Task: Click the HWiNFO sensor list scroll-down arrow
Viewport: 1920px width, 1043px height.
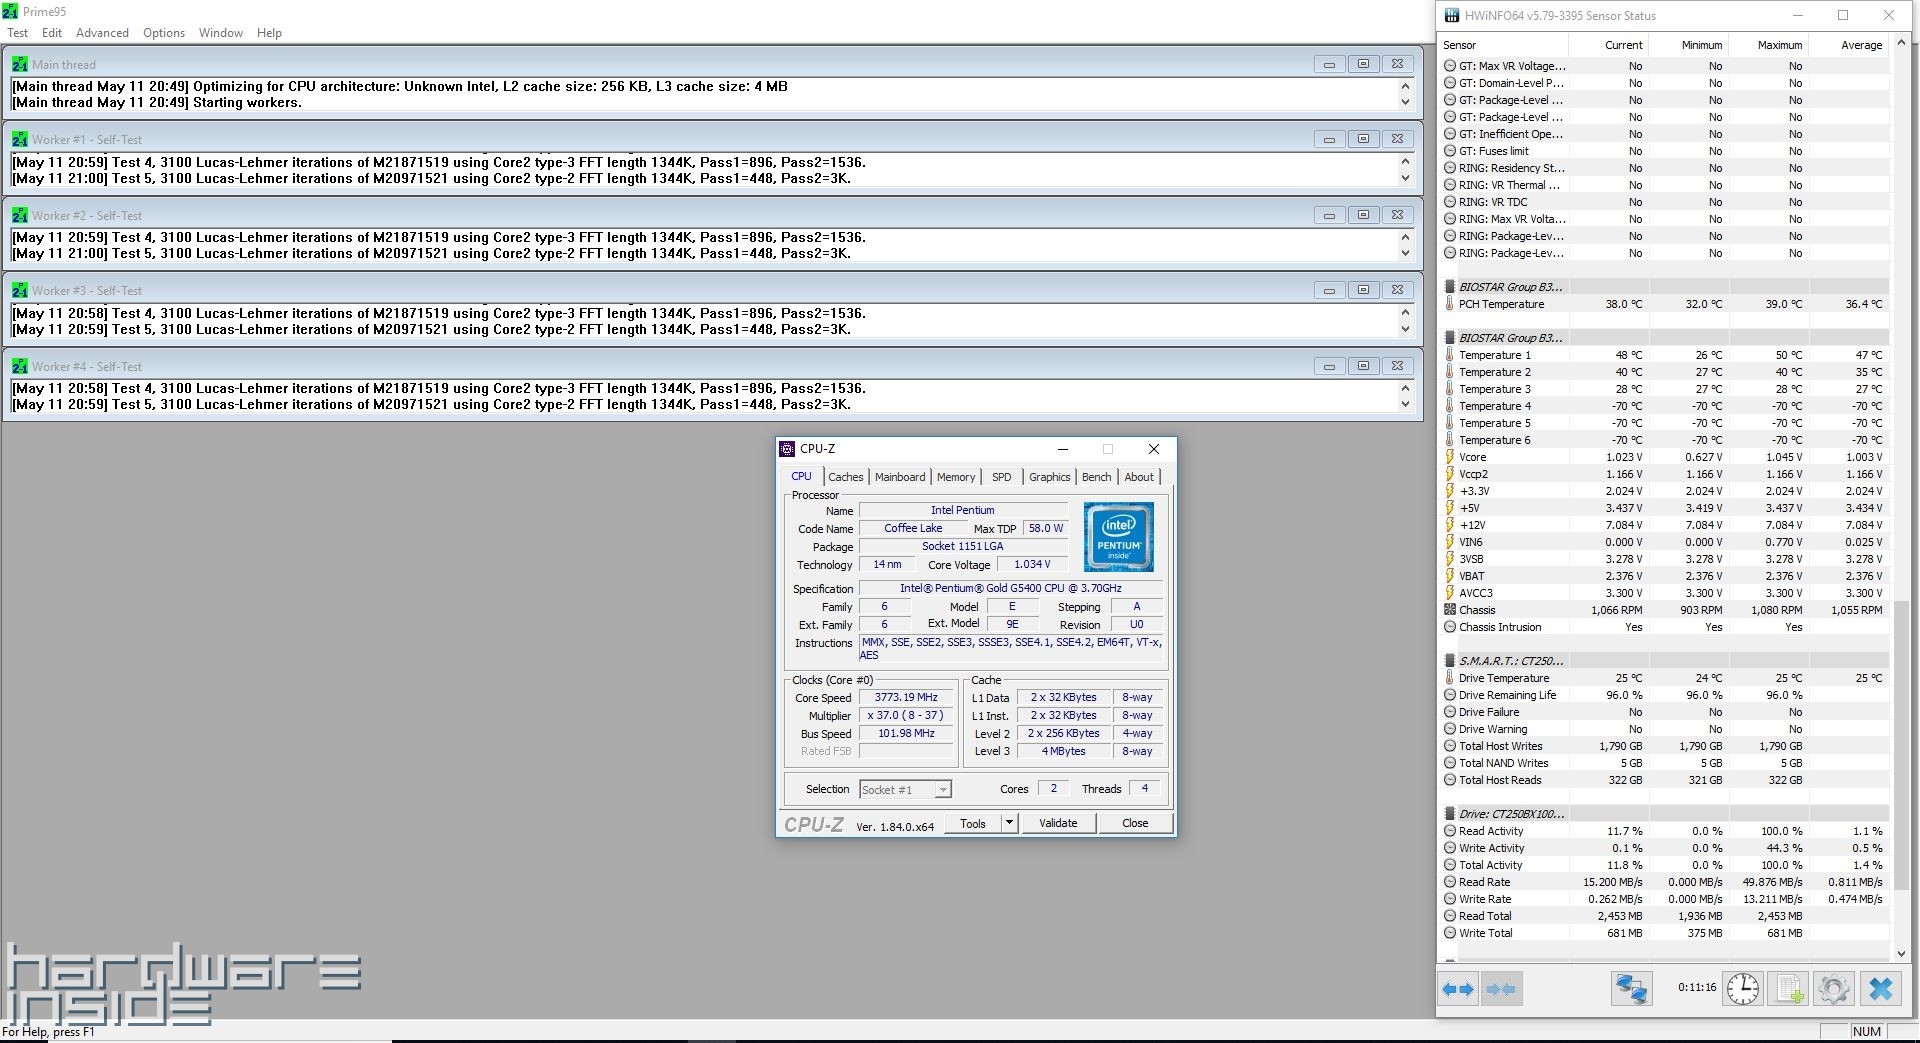Action: (x=1901, y=954)
